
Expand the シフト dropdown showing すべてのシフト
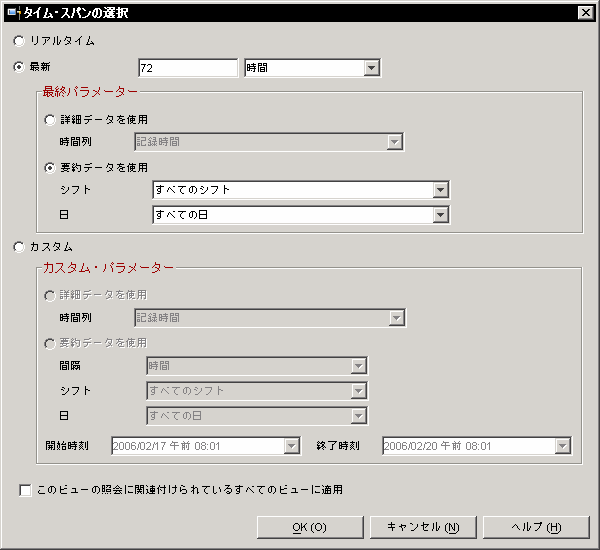440,190
